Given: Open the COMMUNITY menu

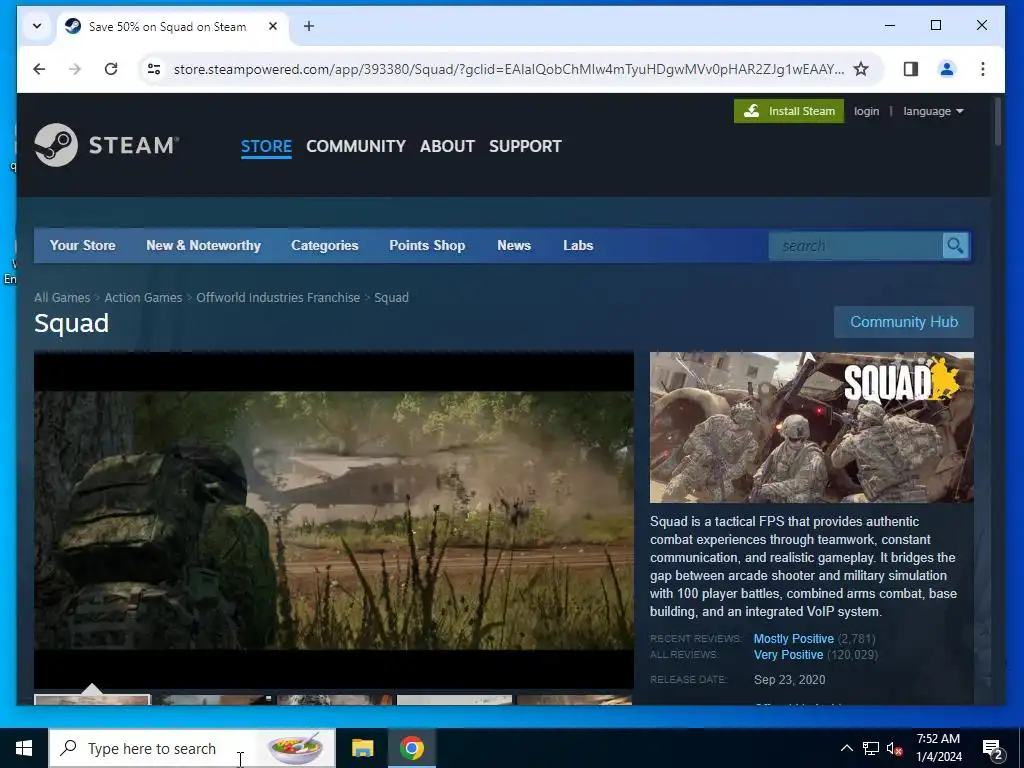Looking at the screenshot, I should [356, 146].
